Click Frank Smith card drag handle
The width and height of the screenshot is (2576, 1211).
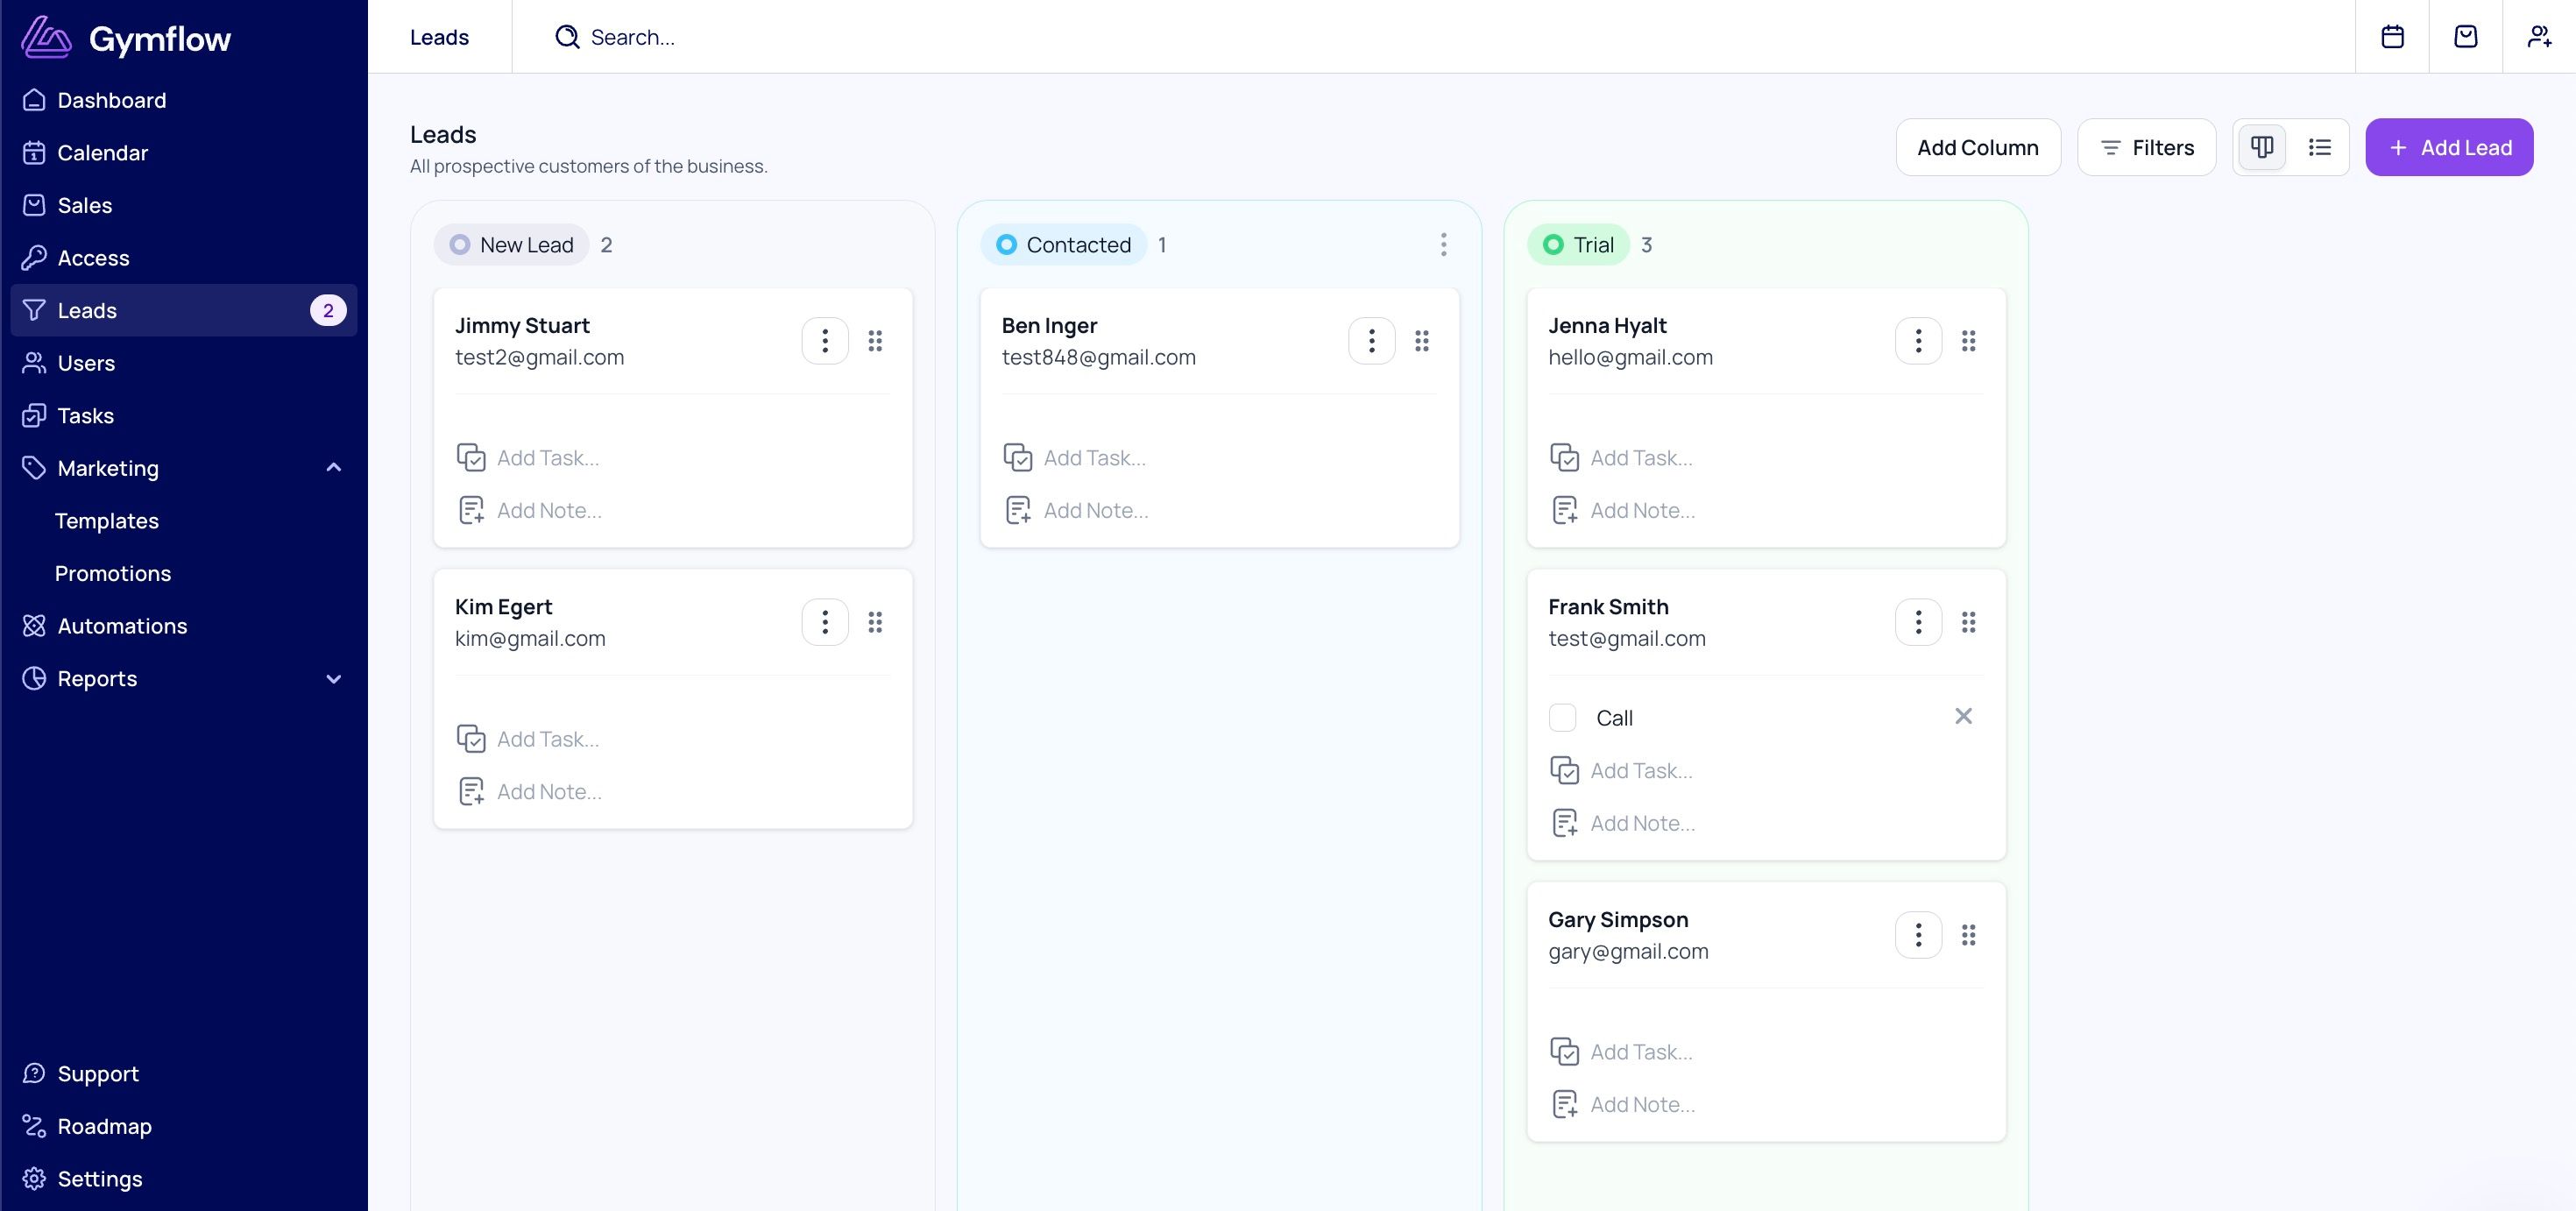[x=1968, y=622]
